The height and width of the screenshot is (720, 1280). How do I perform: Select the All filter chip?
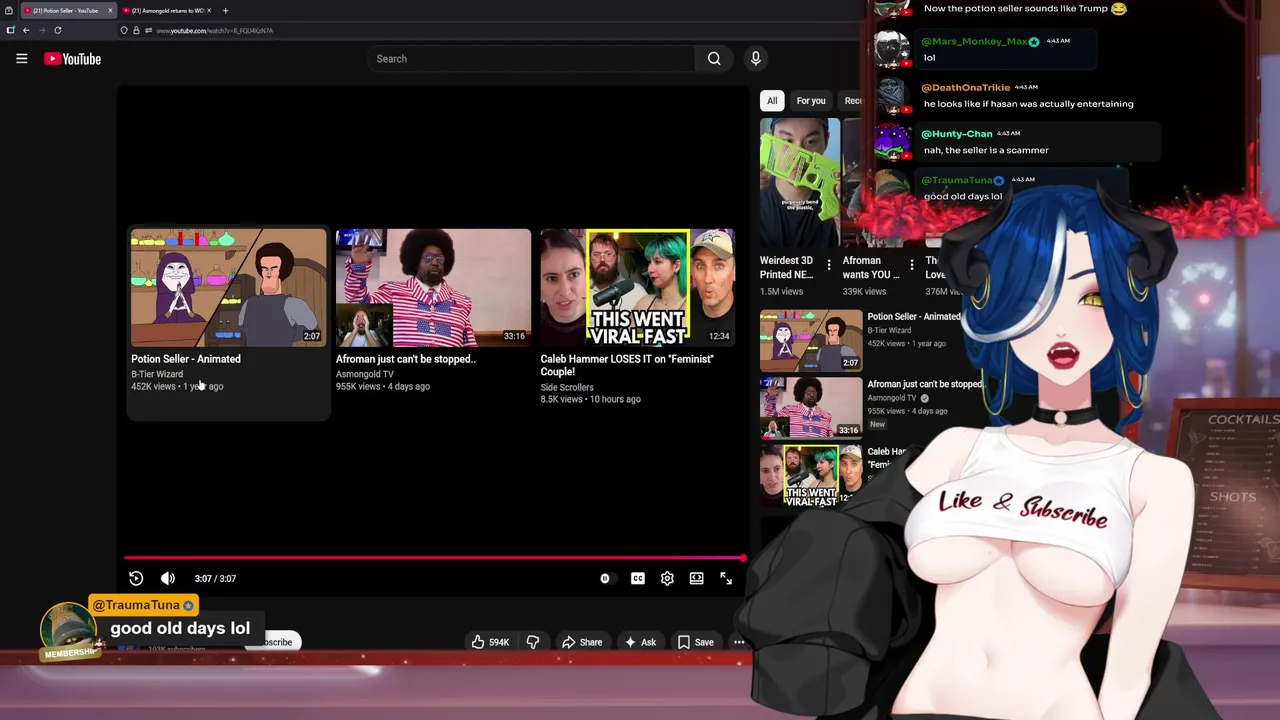pos(772,101)
